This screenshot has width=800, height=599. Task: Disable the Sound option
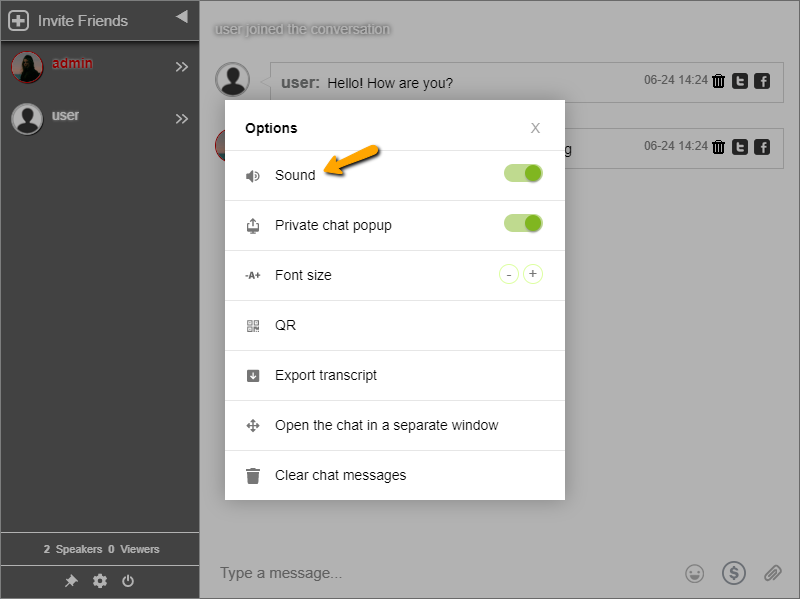pos(521,173)
